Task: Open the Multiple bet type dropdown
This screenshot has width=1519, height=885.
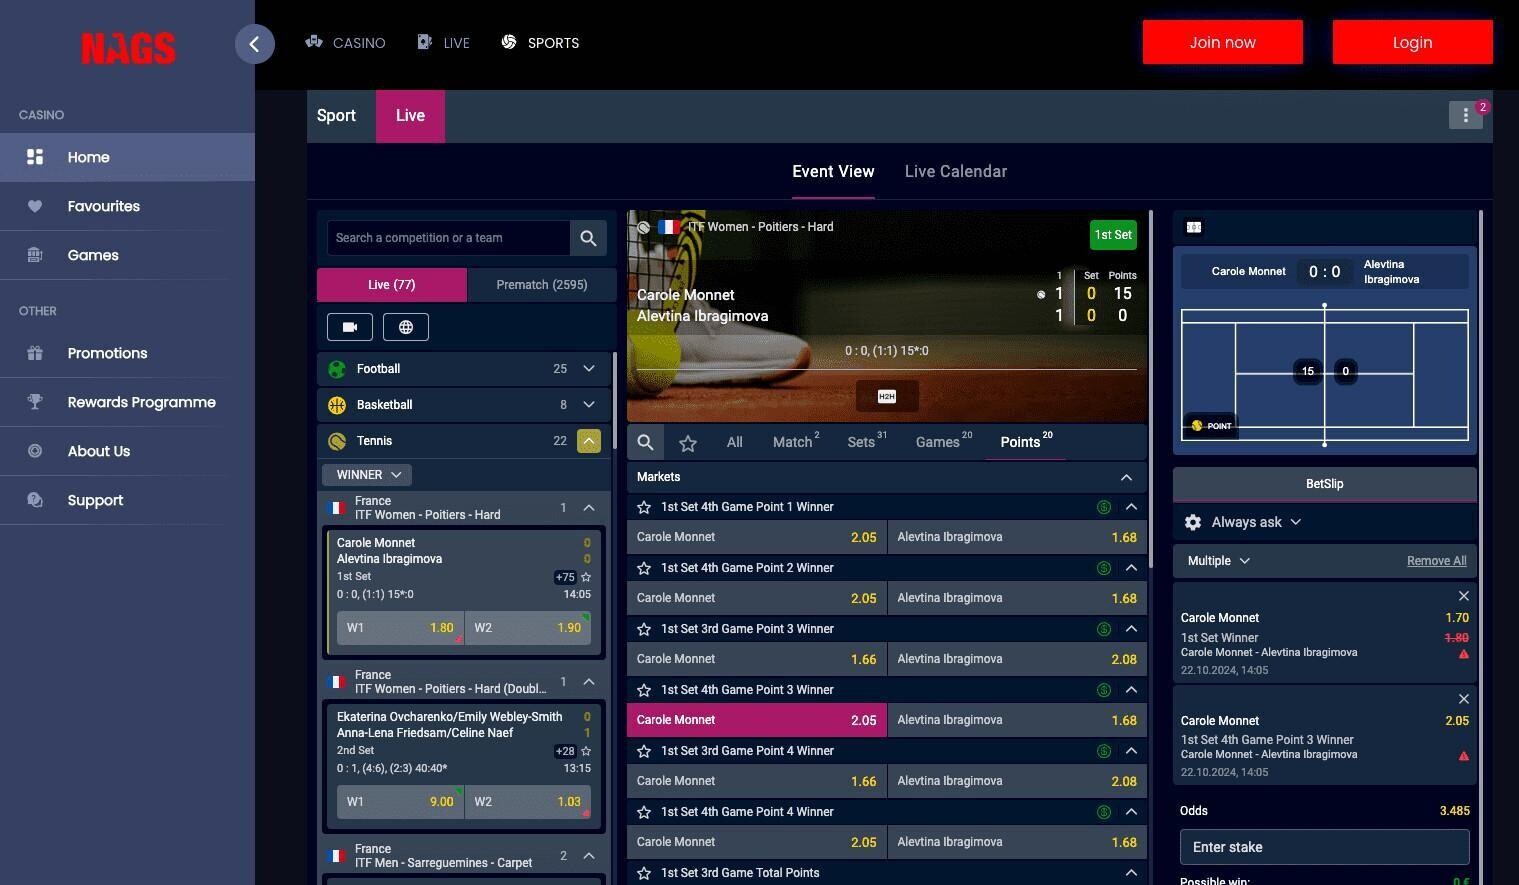Action: [1219, 561]
